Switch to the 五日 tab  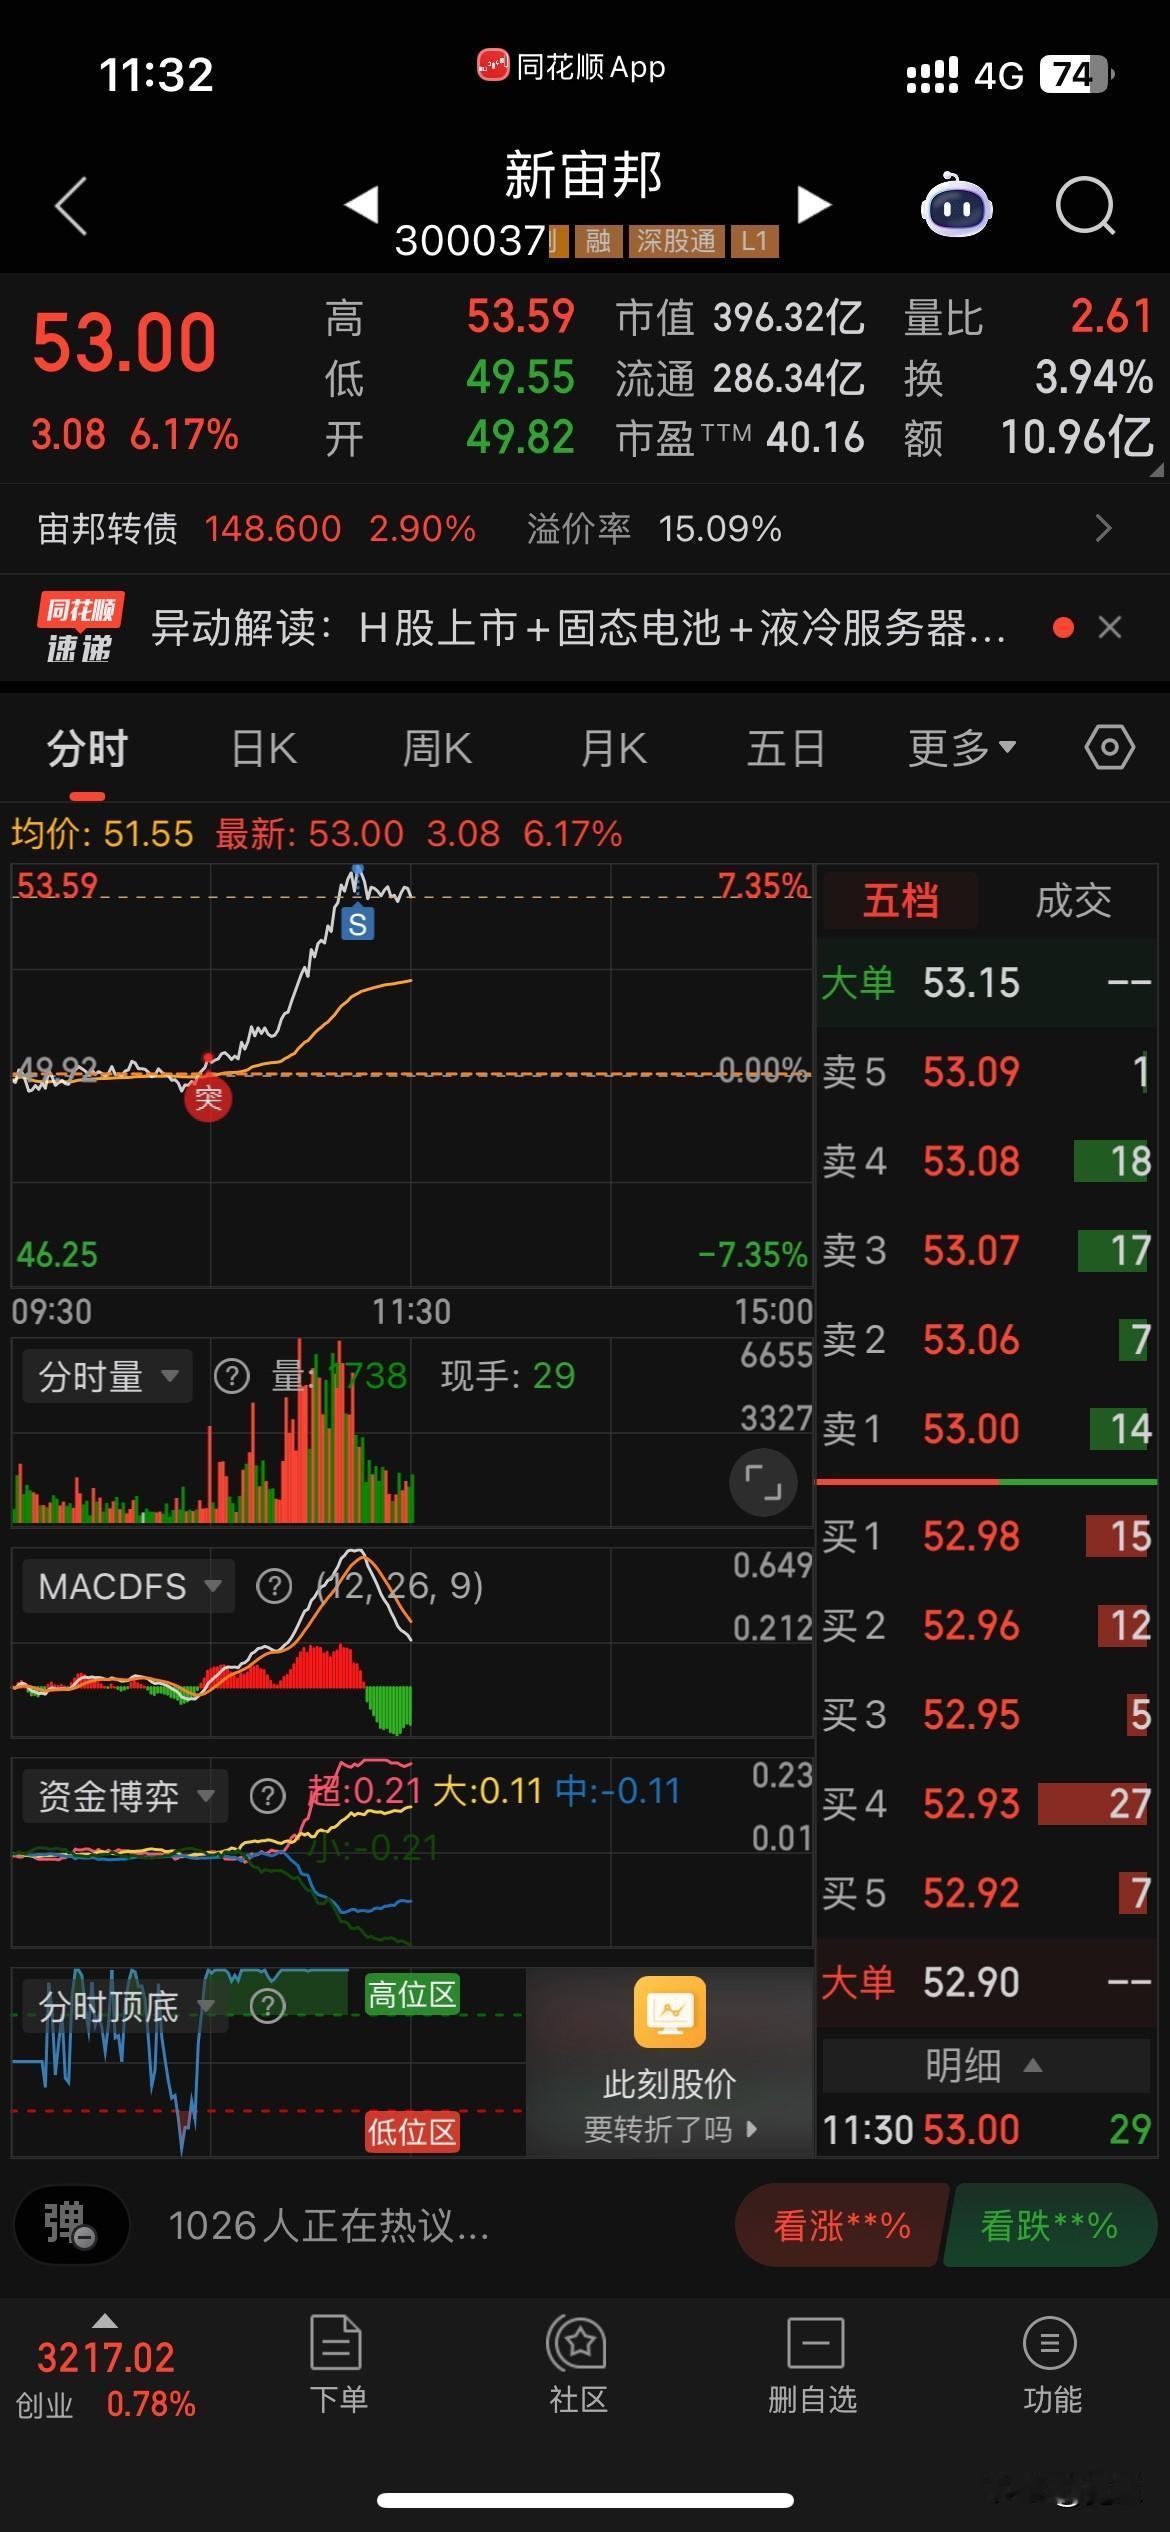click(786, 748)
